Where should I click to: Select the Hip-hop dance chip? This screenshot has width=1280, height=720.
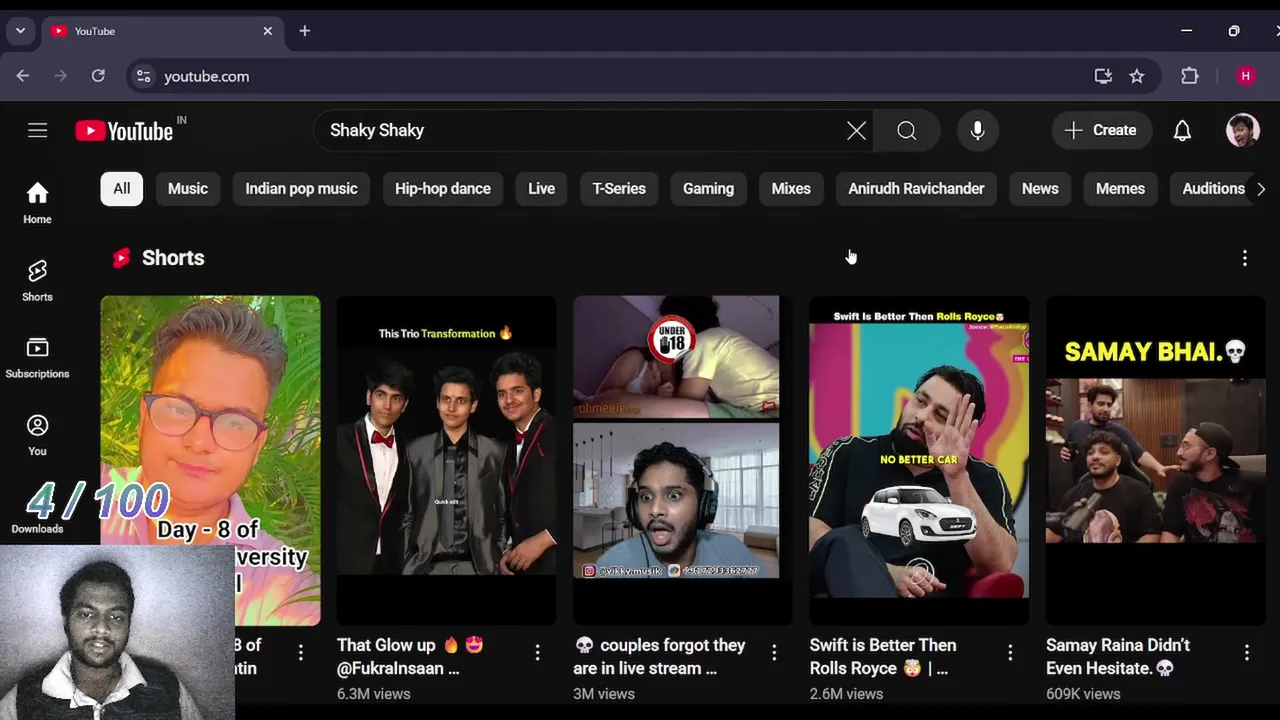tap(443, 188)
